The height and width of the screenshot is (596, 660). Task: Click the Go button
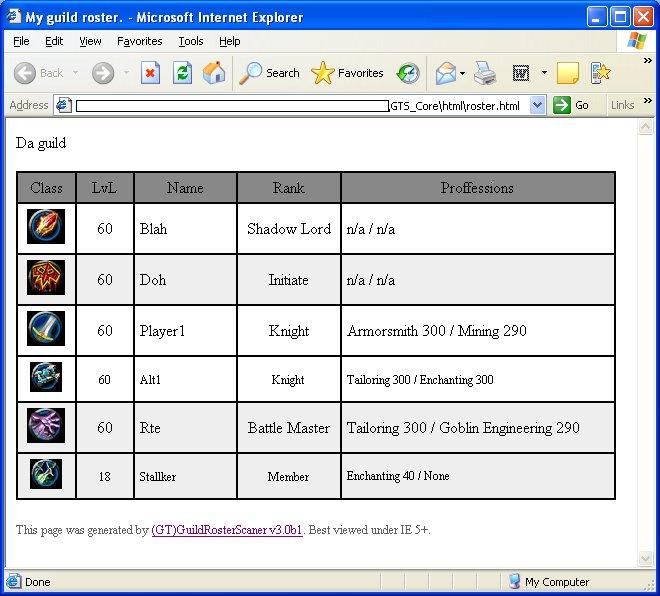click(x=571, y=105)
